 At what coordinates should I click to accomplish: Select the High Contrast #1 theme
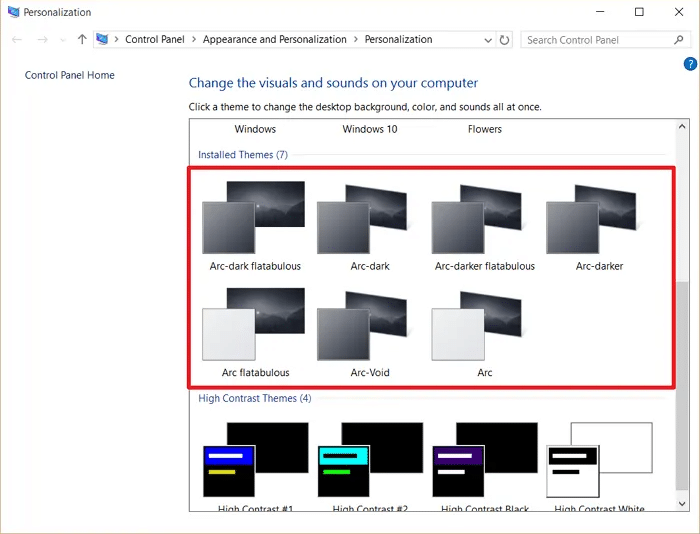tap(254, 460)
